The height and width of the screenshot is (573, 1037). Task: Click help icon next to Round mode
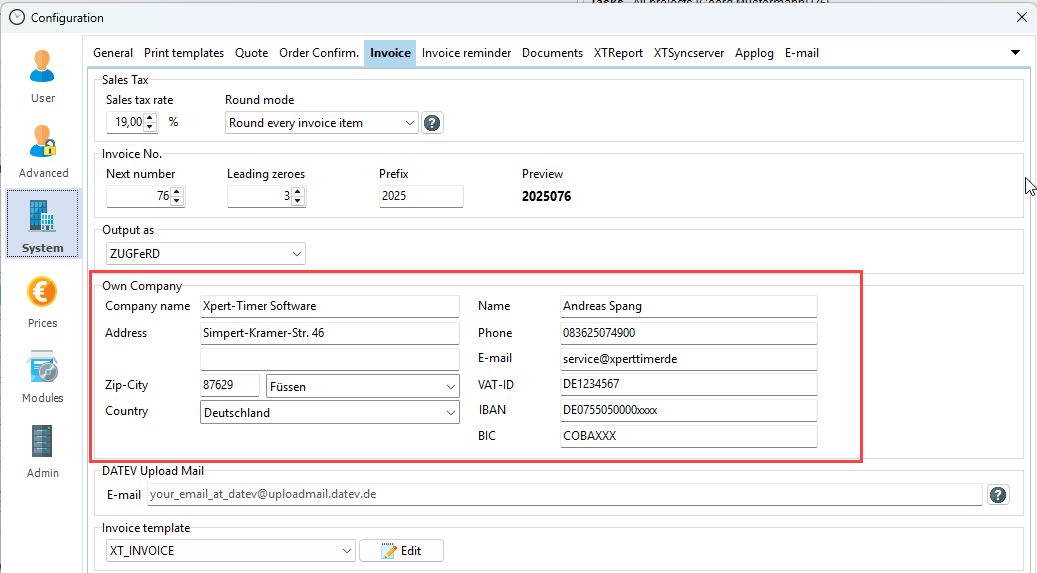[432, 123]
